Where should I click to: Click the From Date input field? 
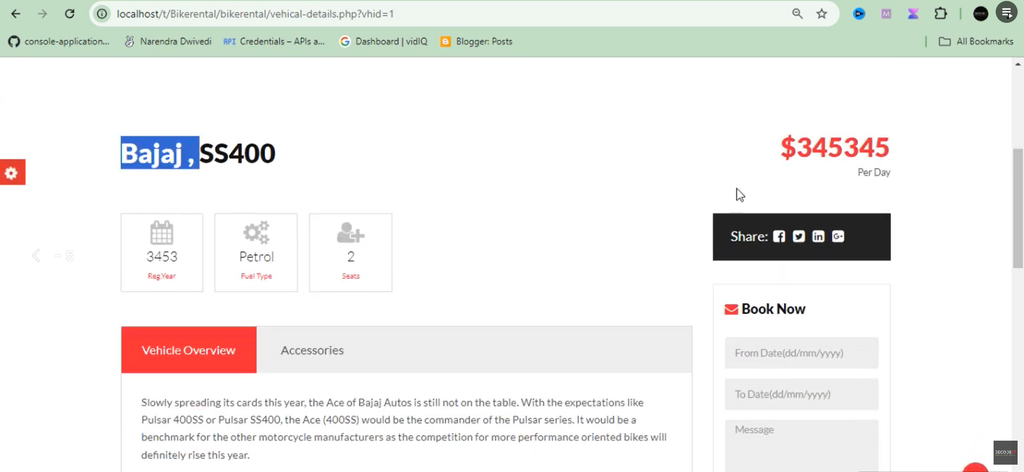(x=801, y=353)
